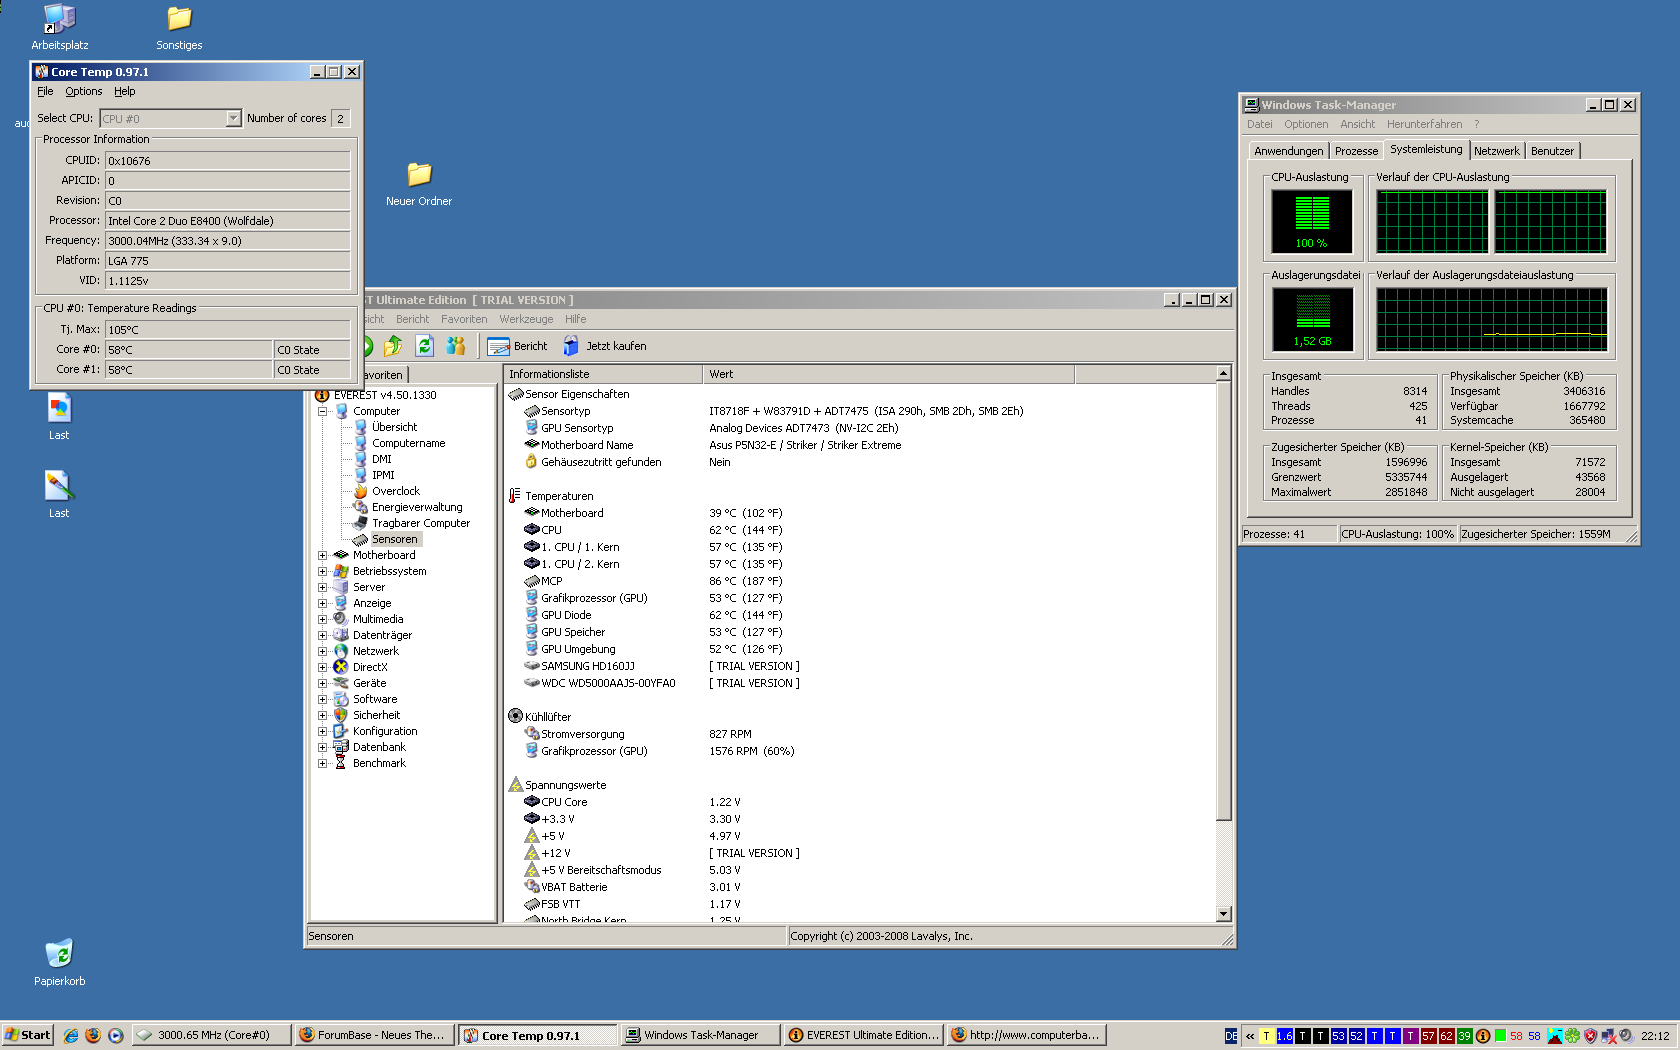Click the green square tray icon
Image resolution: width=1680 pixels, height=1050 pixels.
1500,1036
